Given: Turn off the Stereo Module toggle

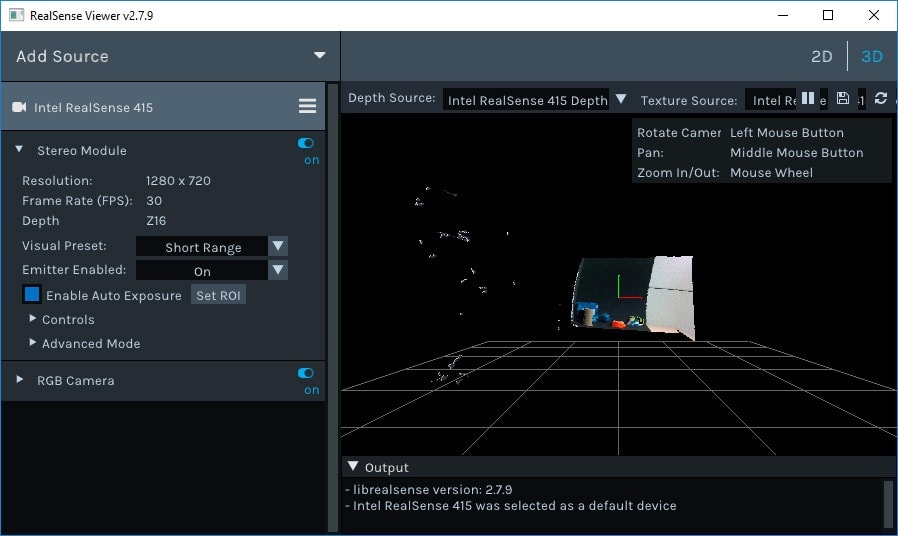Looking at the screenshot, I should coord(306,144).
